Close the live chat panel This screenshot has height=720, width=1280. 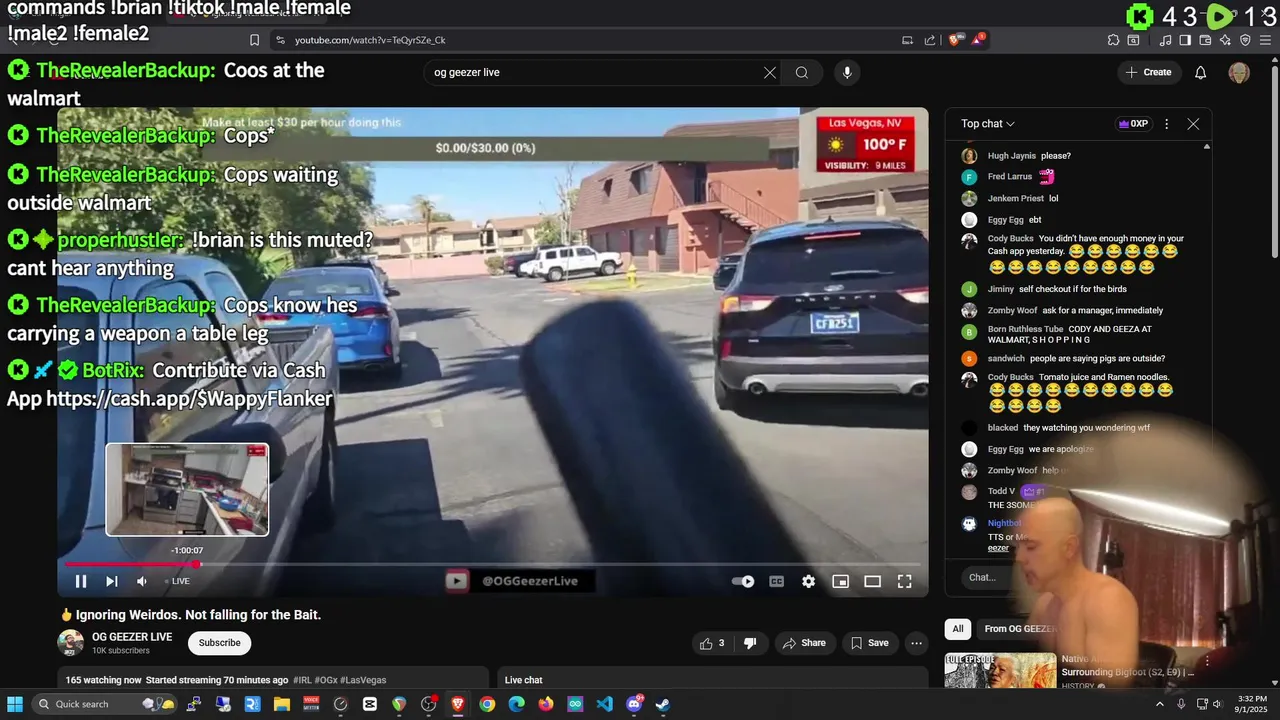1193,124
